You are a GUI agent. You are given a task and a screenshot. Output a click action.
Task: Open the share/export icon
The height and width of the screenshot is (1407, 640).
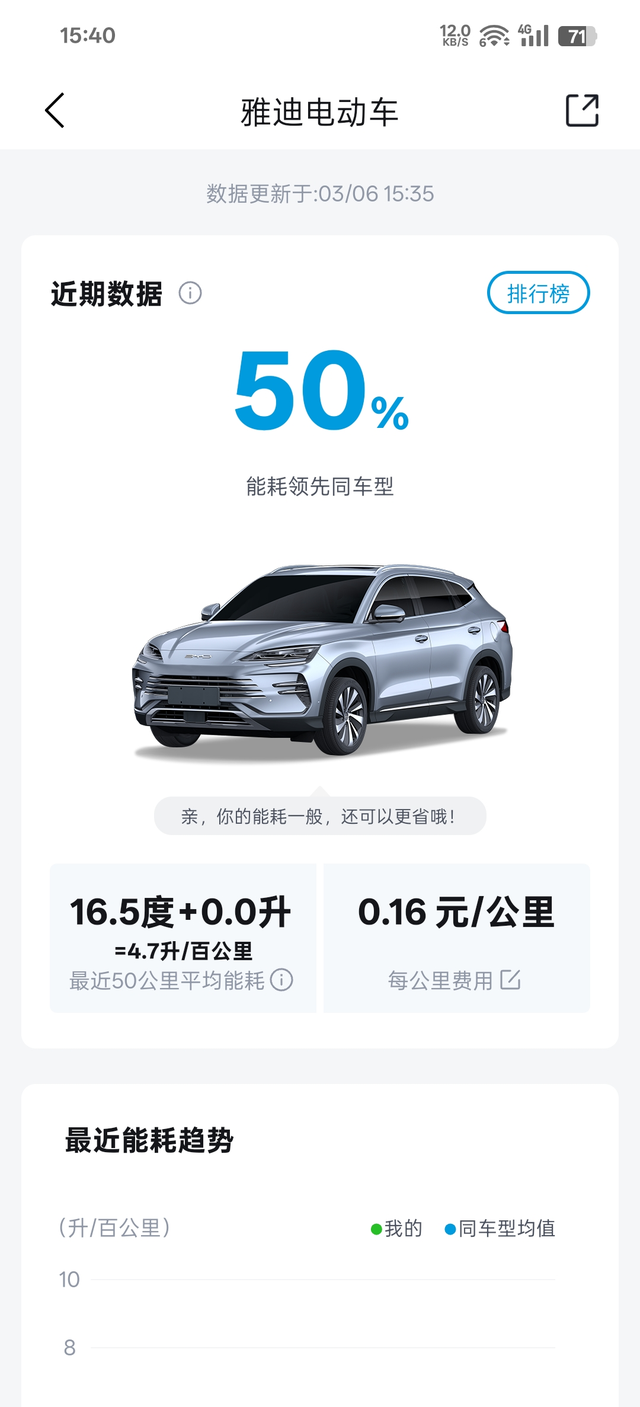click(582, 110)
